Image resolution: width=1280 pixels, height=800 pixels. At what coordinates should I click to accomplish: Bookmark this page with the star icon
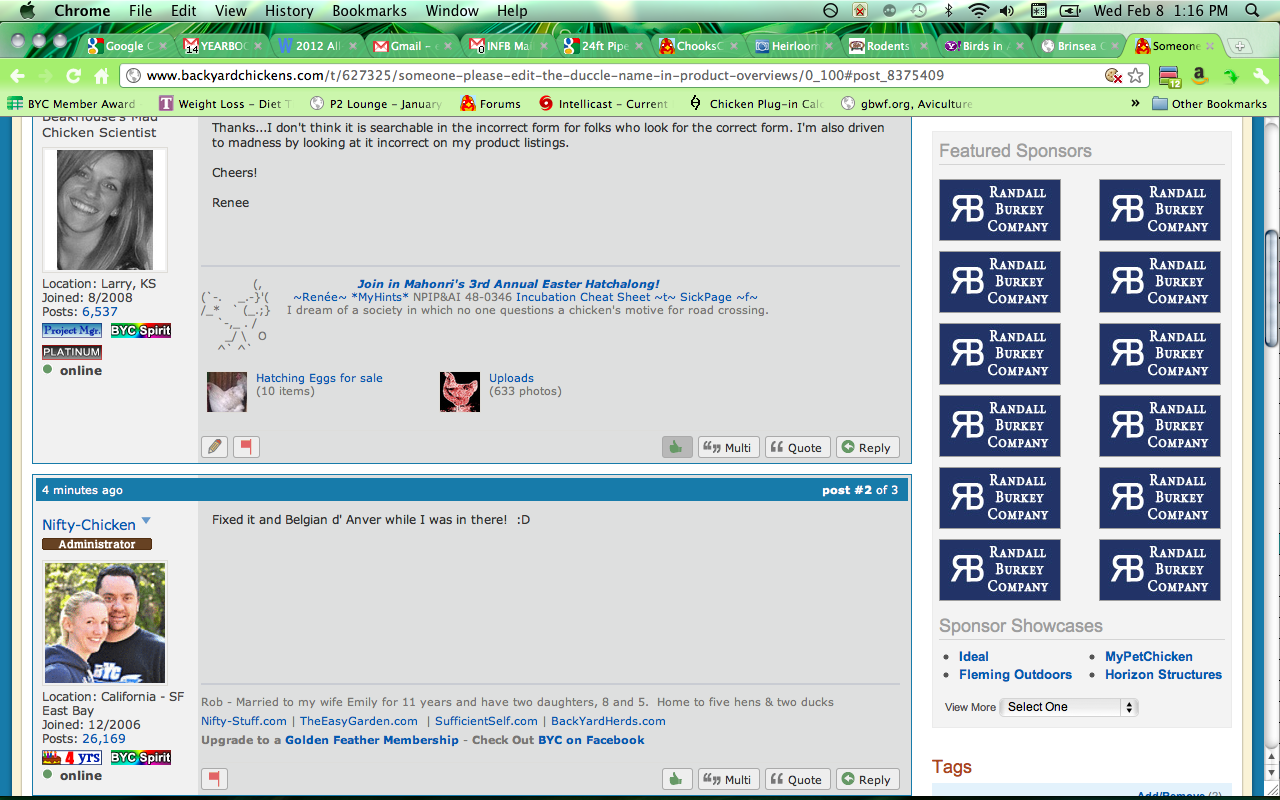pyautogui.click(x=1136, y=76)
